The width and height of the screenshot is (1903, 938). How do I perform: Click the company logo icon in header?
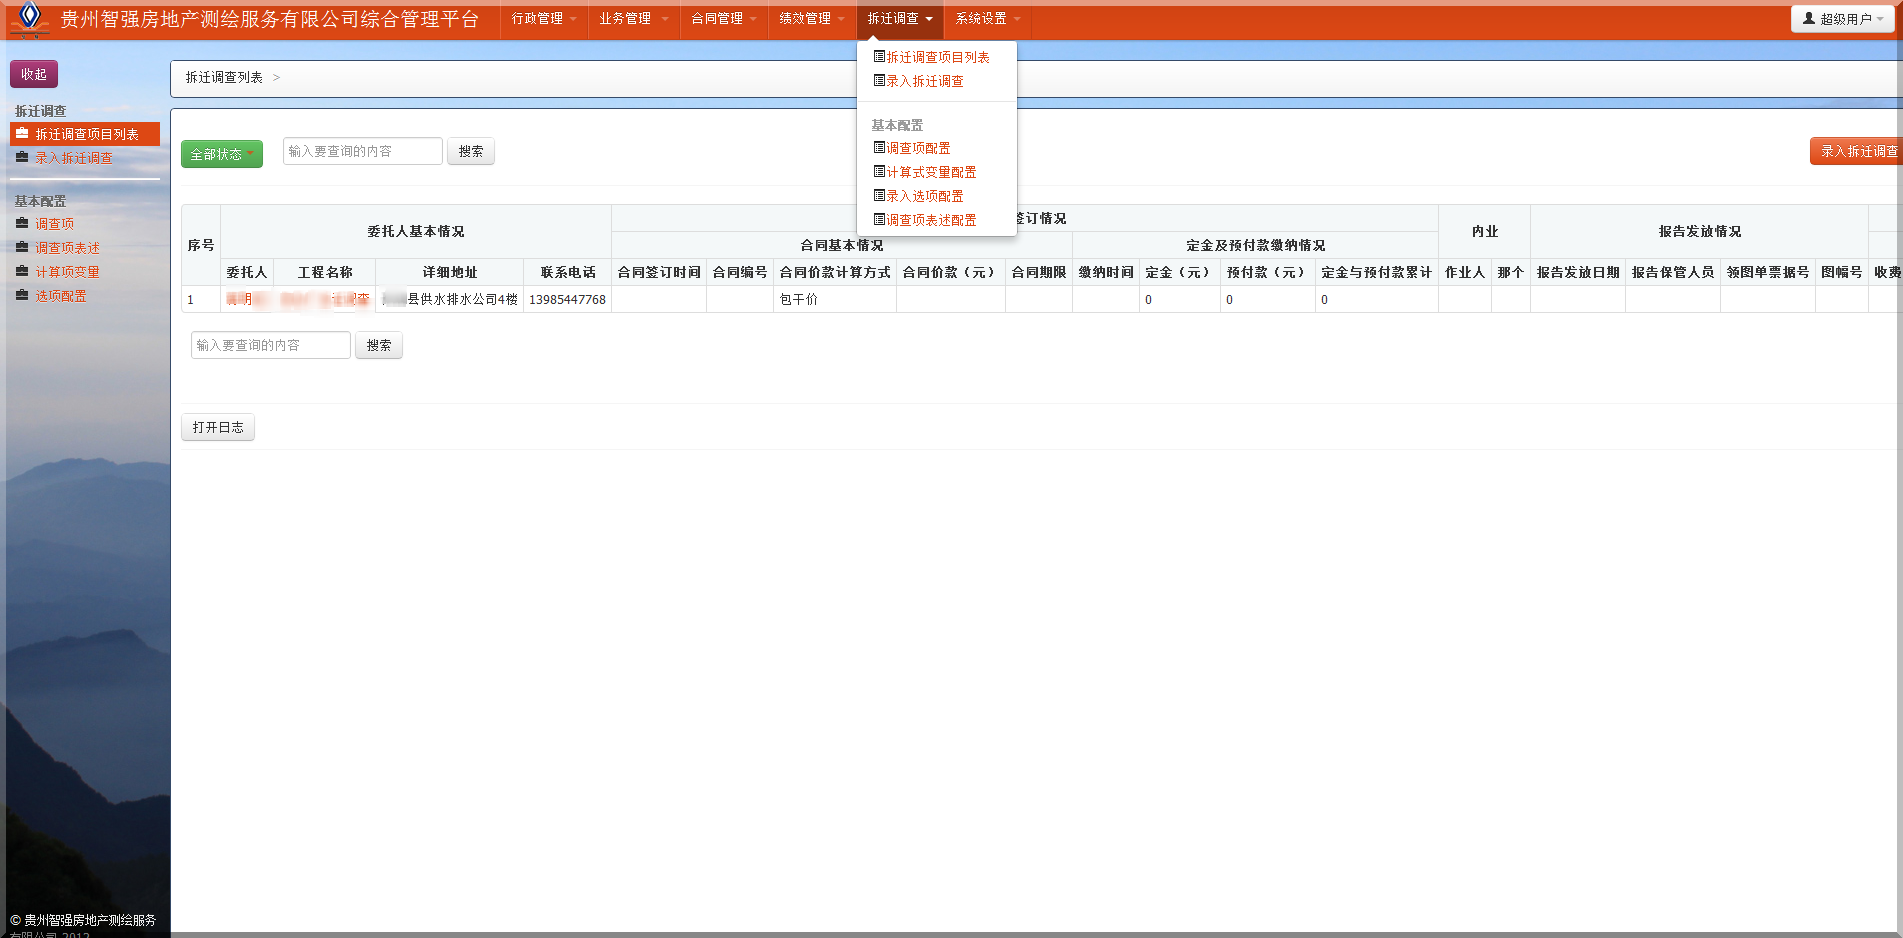(x=30, y=19)
